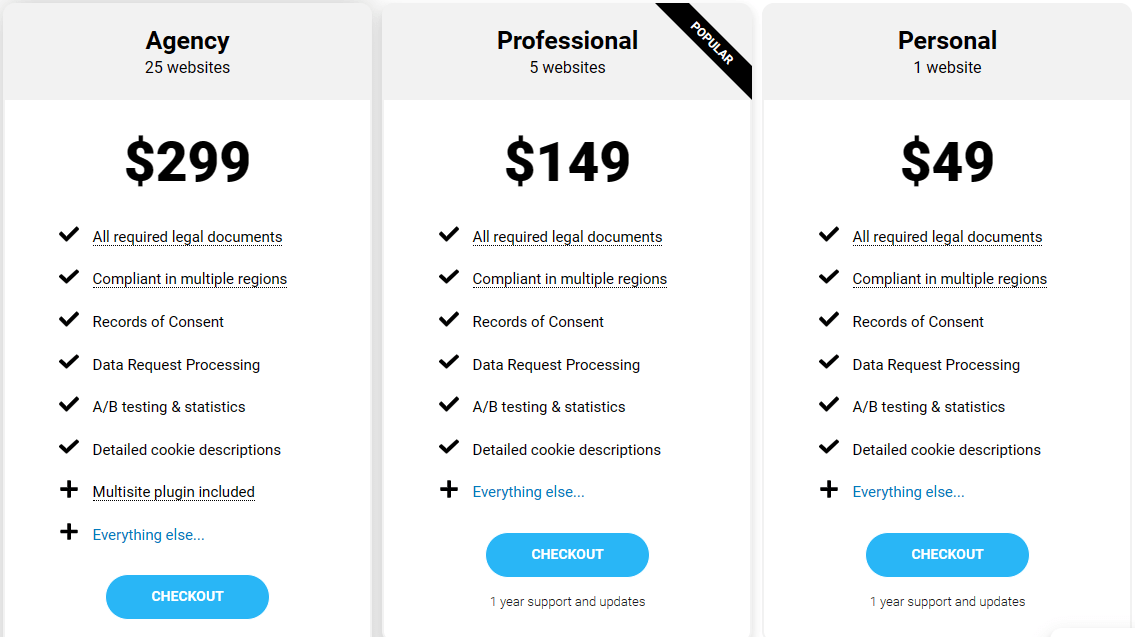Expand Professional's Everything else details
Viewport: 1135px width, 637px height.
(x=528, y=491)
